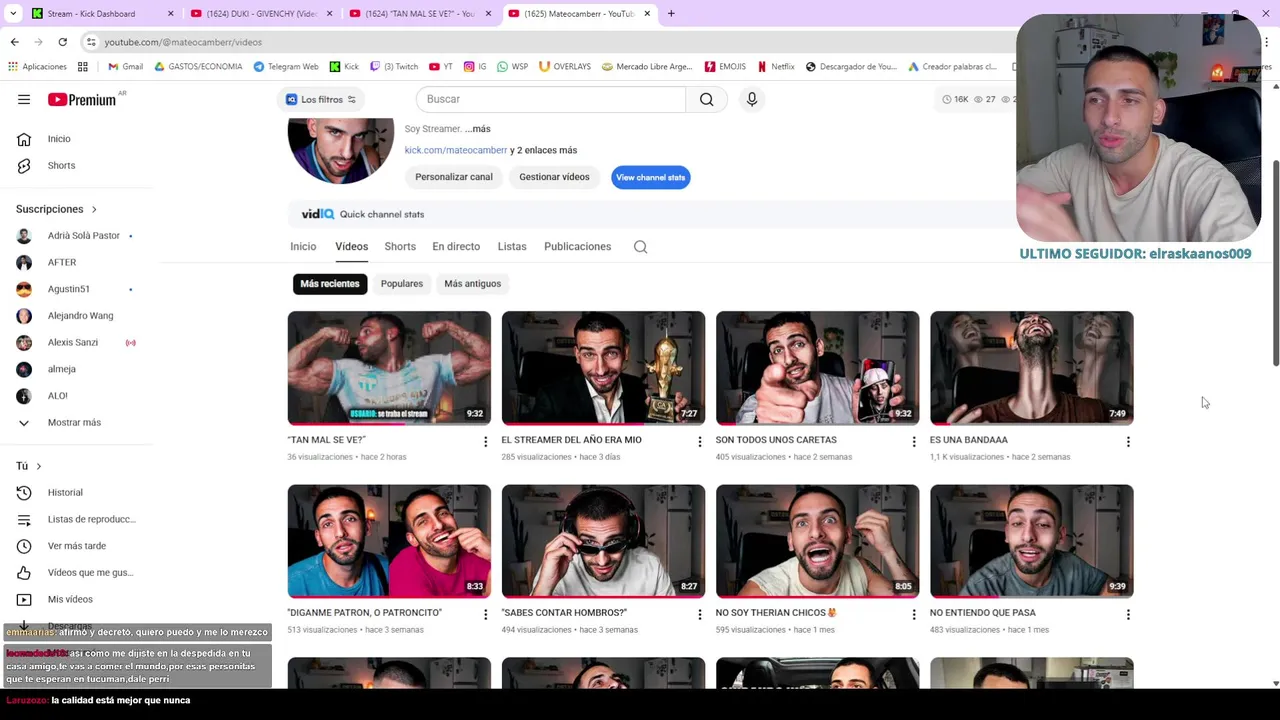Screen dimensions: 1280x720
Task: Open Agustin51 channel from subscriptions
Action: tap(69, 289)
